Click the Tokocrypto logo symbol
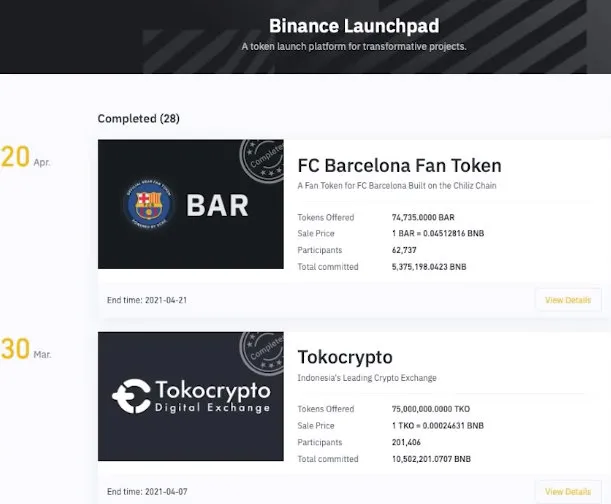The height and width of the screenshot is (504, 611). coord(131,396)
